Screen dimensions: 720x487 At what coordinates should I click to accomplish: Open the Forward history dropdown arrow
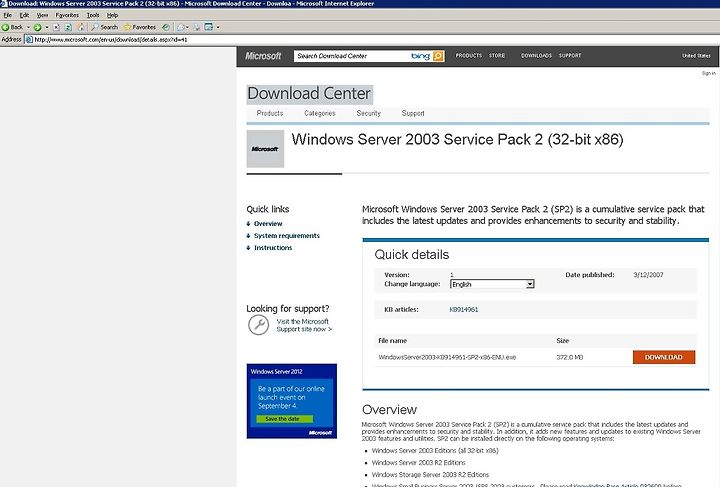(x=47, y=27)
